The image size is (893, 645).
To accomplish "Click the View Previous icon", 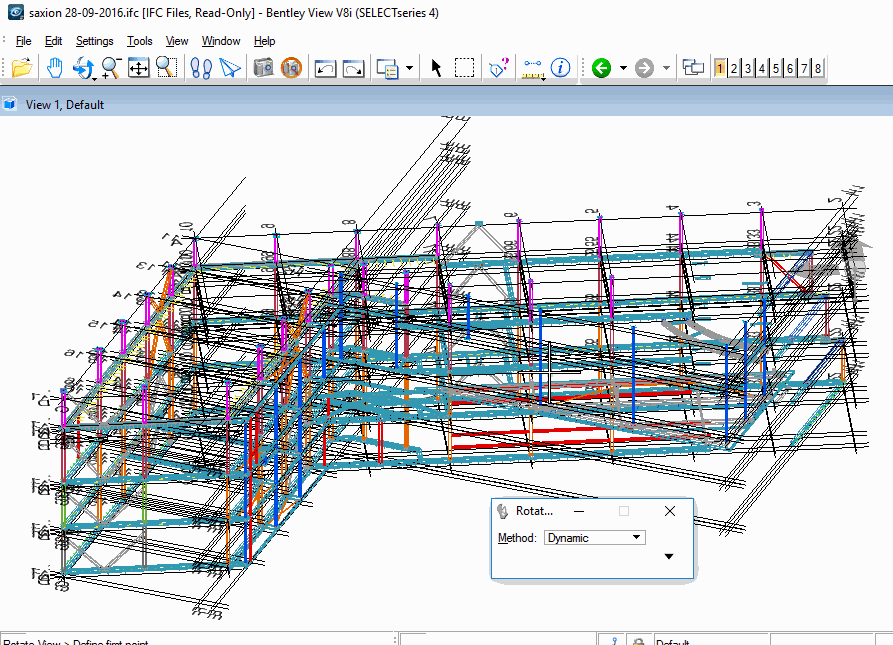I will pyautogui.click(x=325, y=68).
